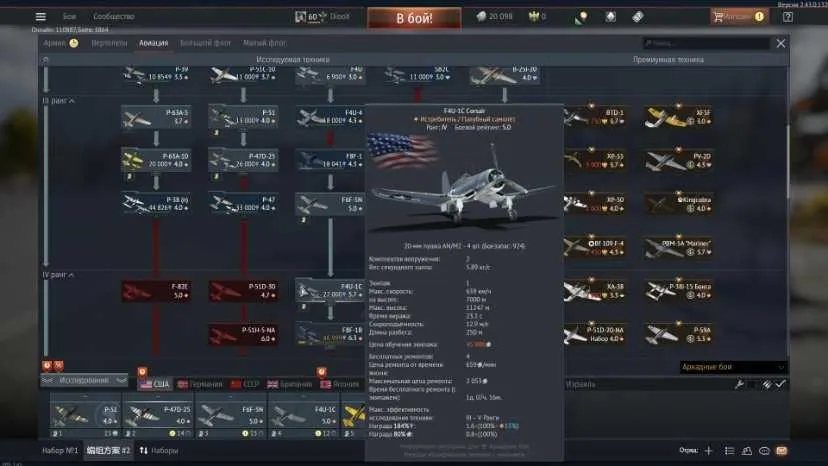Select the P-47D-25 crew slot 2
Viewport: 828px width, 466px height.
pyautogui.click(x=158, y=416)
